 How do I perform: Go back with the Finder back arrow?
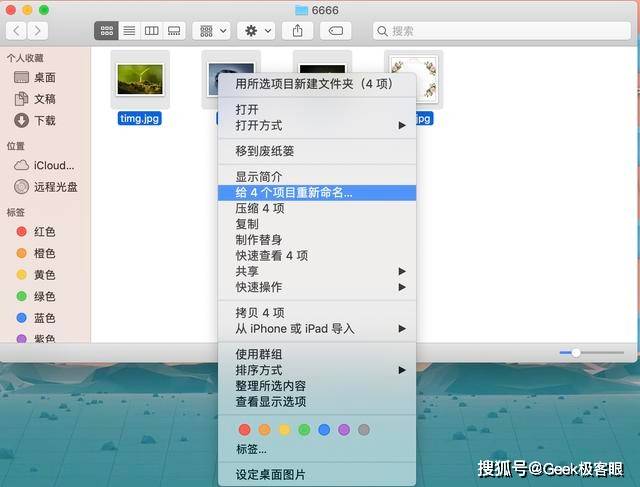pos(16,31)
